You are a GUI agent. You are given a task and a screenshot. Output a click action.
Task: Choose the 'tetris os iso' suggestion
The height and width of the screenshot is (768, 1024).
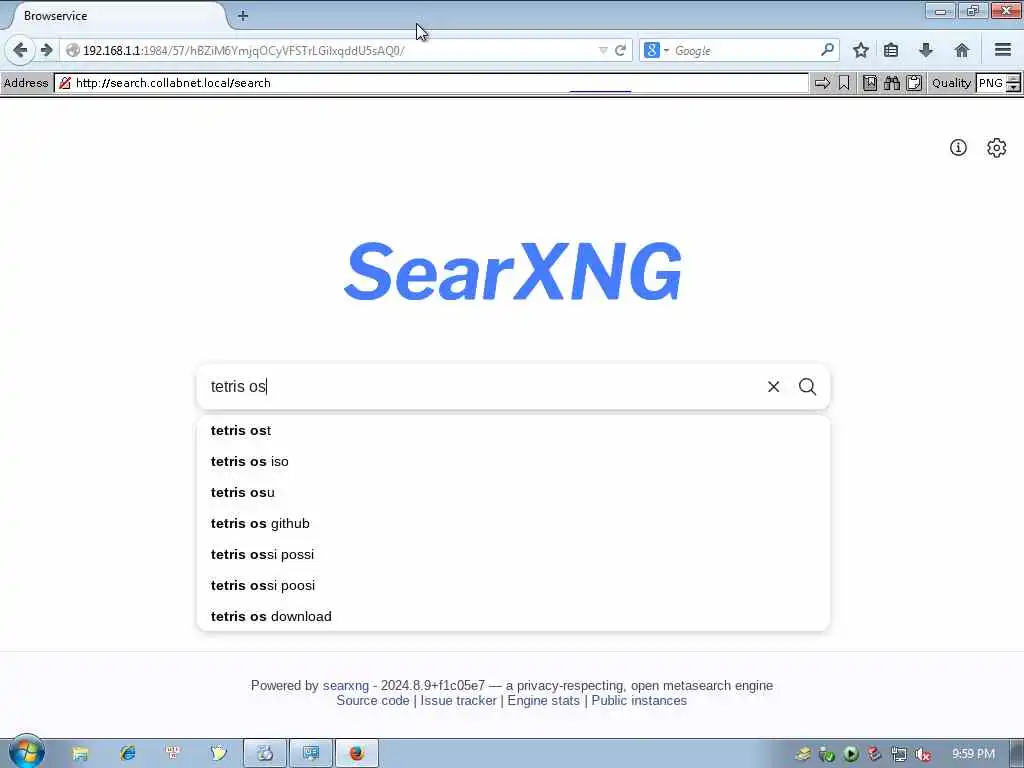coord(513,461)
